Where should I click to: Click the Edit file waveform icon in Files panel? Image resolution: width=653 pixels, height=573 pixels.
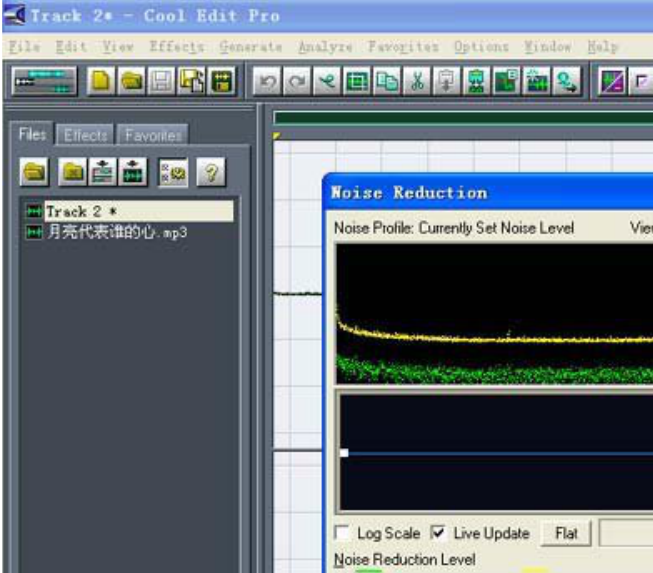[132, 173]
